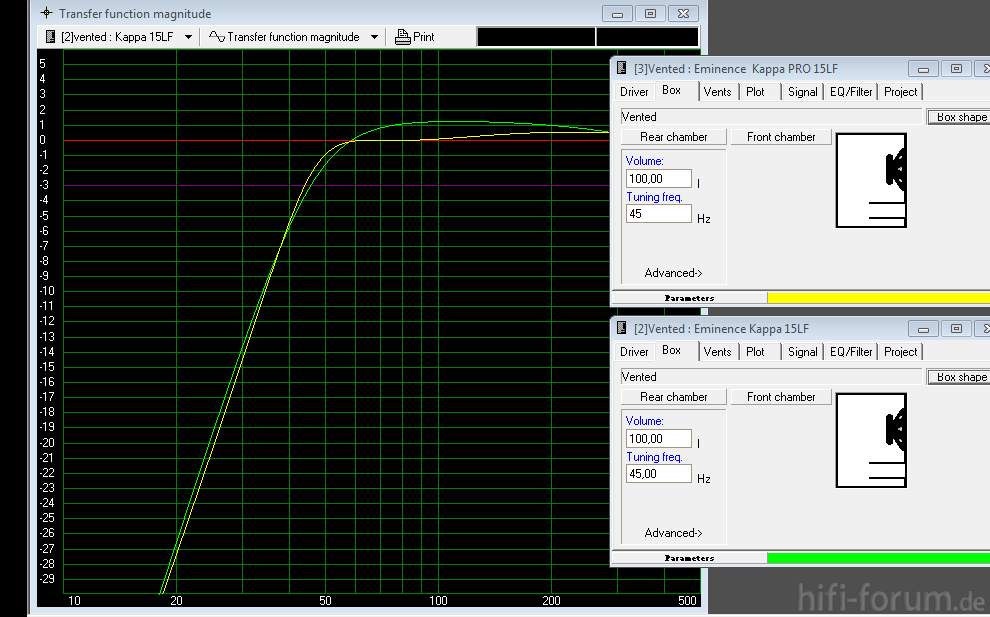990x617 pixels.
Task: Click the Volume field in Kappa PRO 15LF window
Action: pos(658,179)
